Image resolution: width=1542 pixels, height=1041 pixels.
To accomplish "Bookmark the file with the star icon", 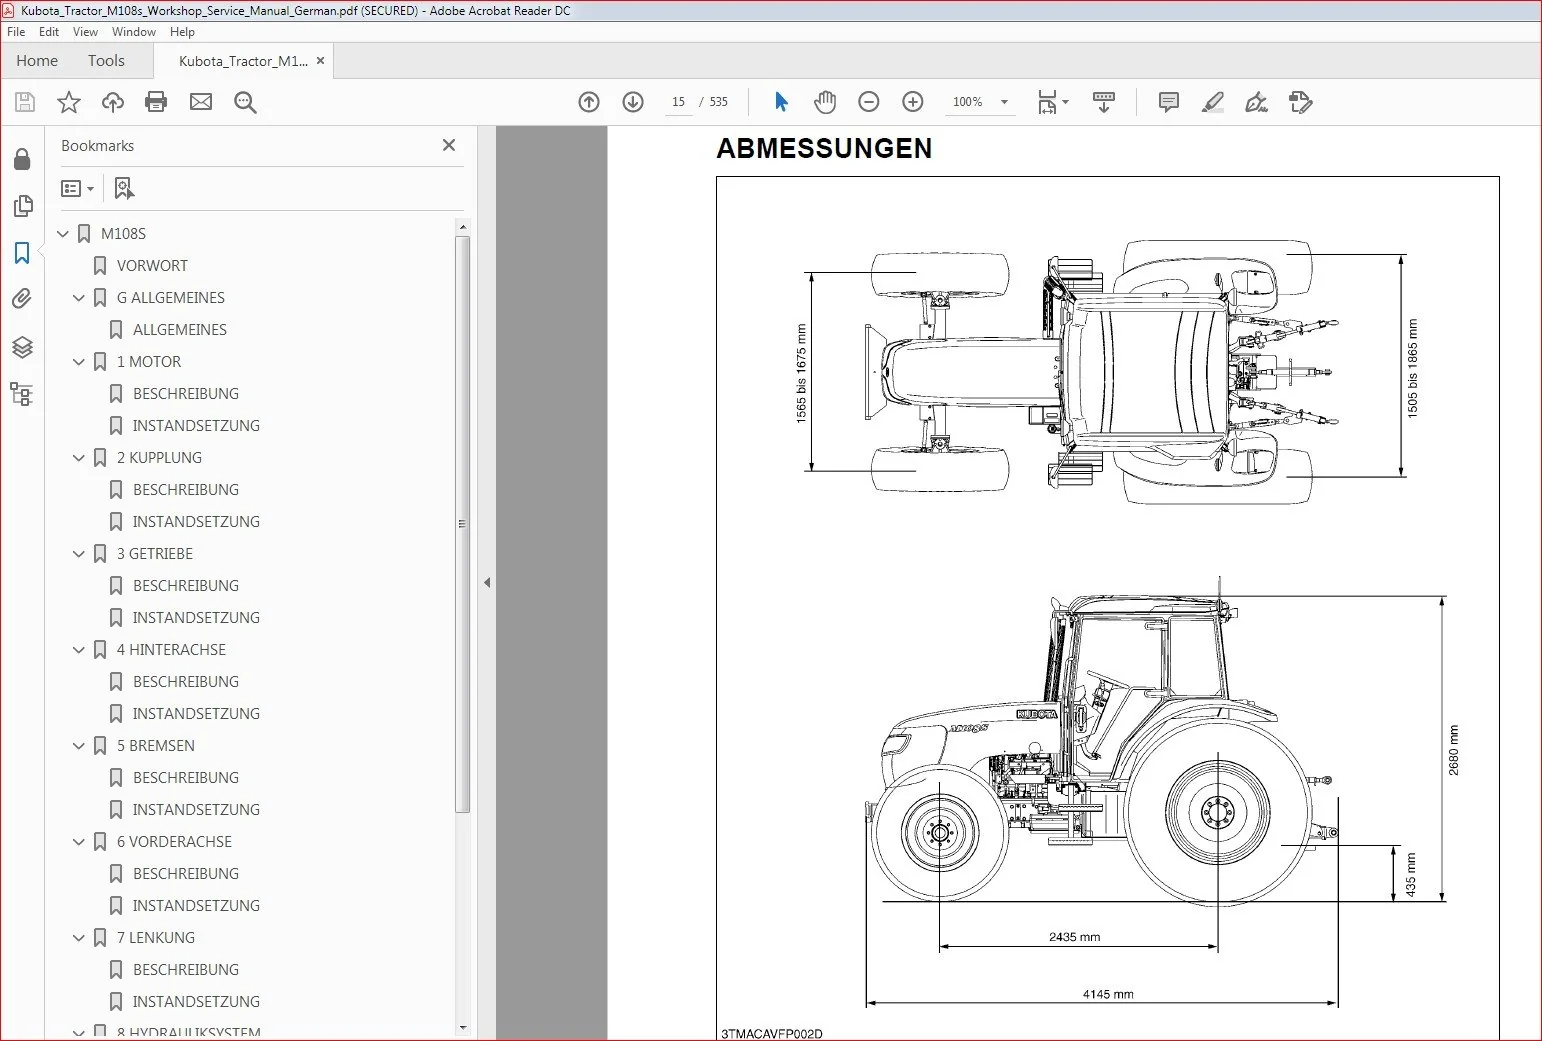I will pyautogui.click(x=69, y=102).
